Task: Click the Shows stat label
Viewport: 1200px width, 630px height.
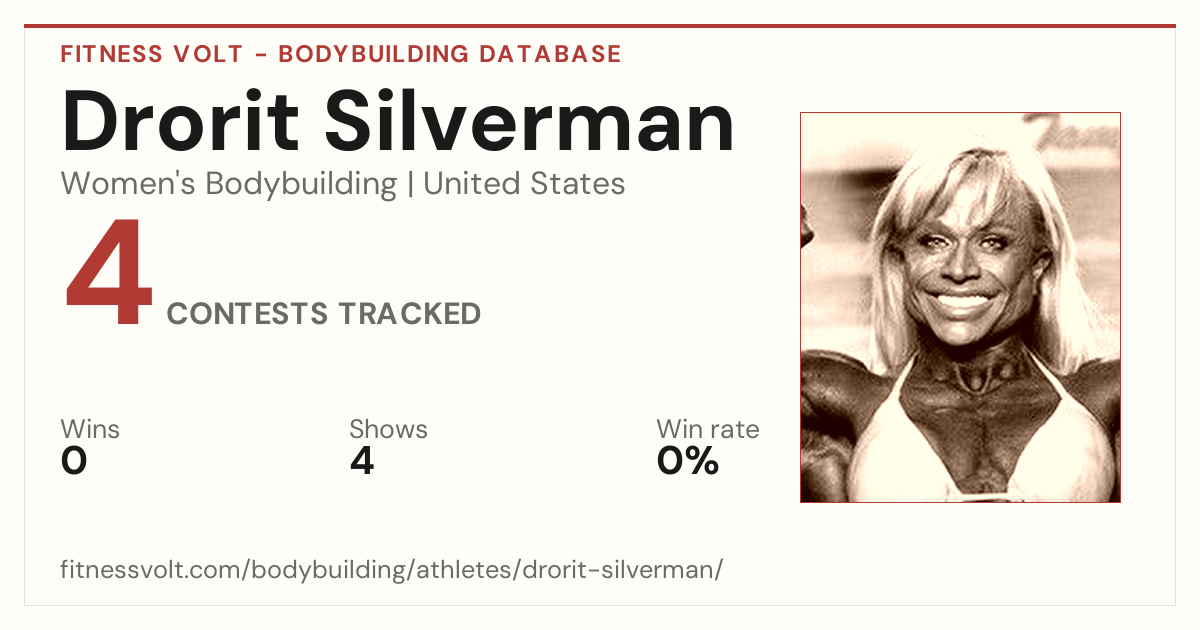Action: 388,429
